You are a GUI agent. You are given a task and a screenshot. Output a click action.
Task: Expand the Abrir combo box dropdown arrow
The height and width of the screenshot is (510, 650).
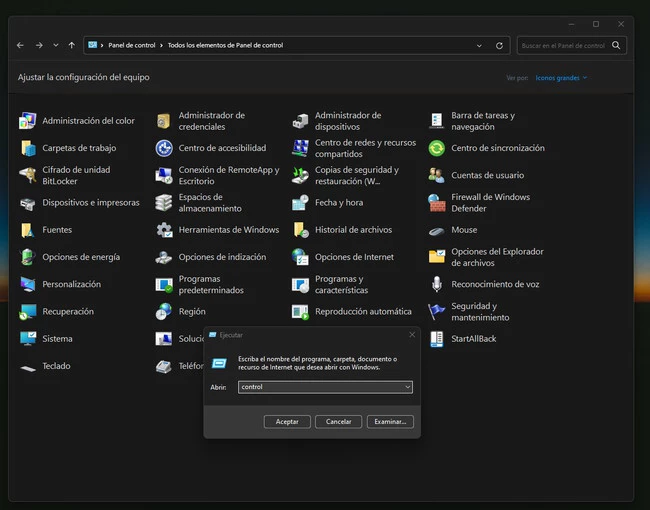(407, 387)
